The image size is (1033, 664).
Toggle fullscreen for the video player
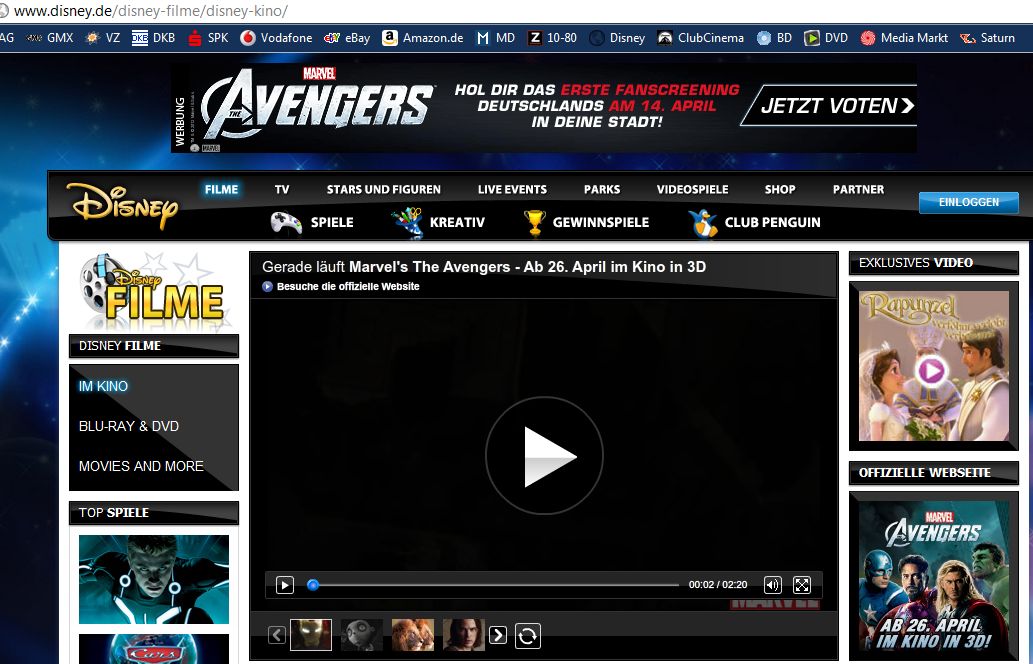click(x=802, y=585)
